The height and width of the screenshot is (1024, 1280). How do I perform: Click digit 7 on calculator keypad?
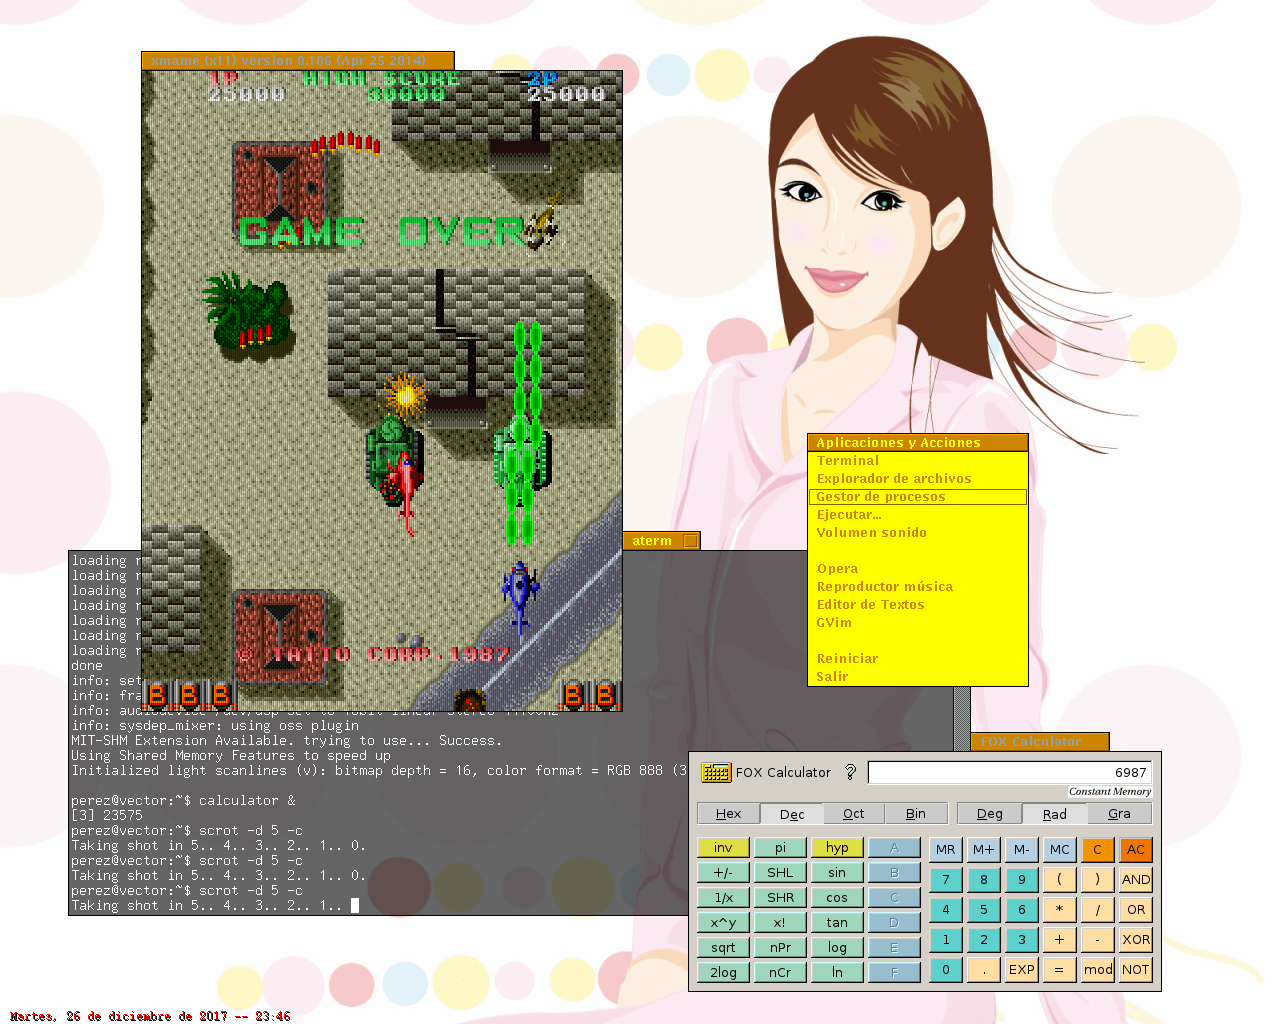click(x=946, y=880)
